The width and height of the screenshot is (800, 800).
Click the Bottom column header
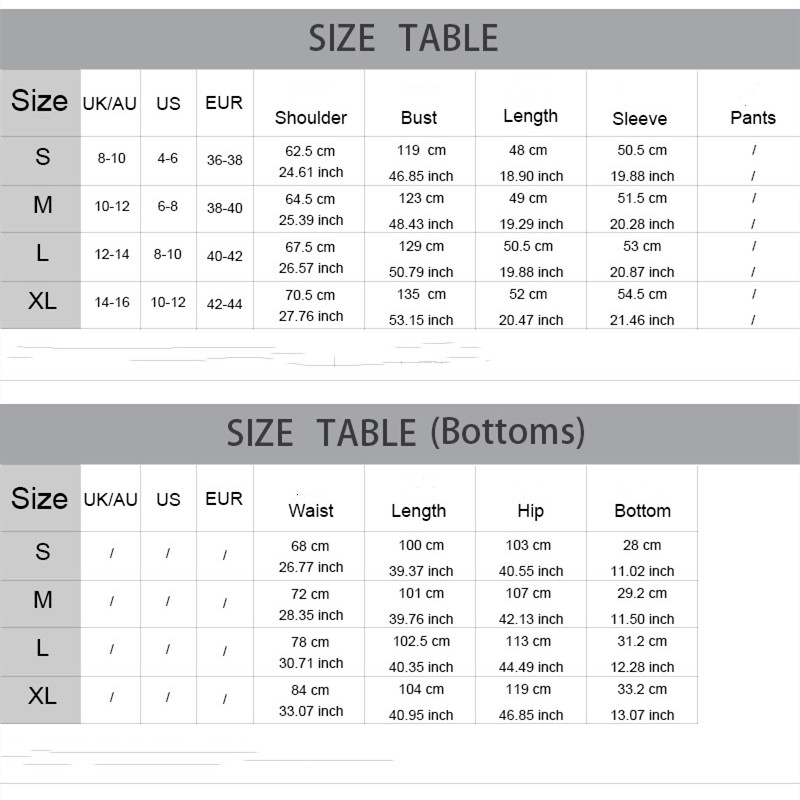coord(642,511)
